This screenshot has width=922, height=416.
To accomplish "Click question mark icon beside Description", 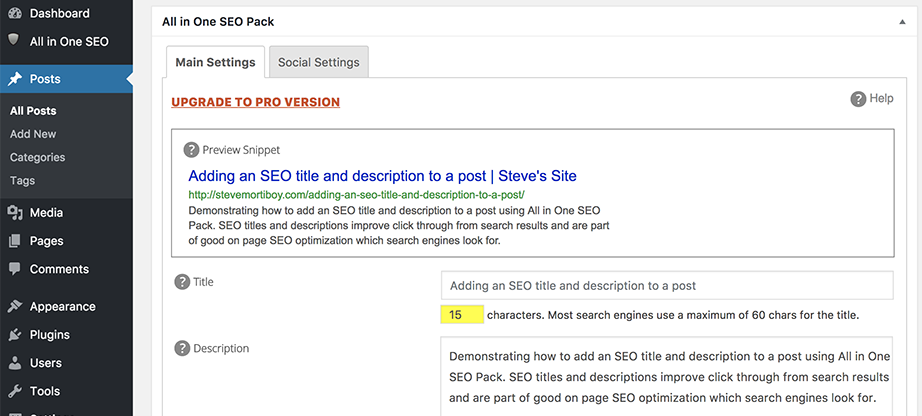I will (182, 348).
